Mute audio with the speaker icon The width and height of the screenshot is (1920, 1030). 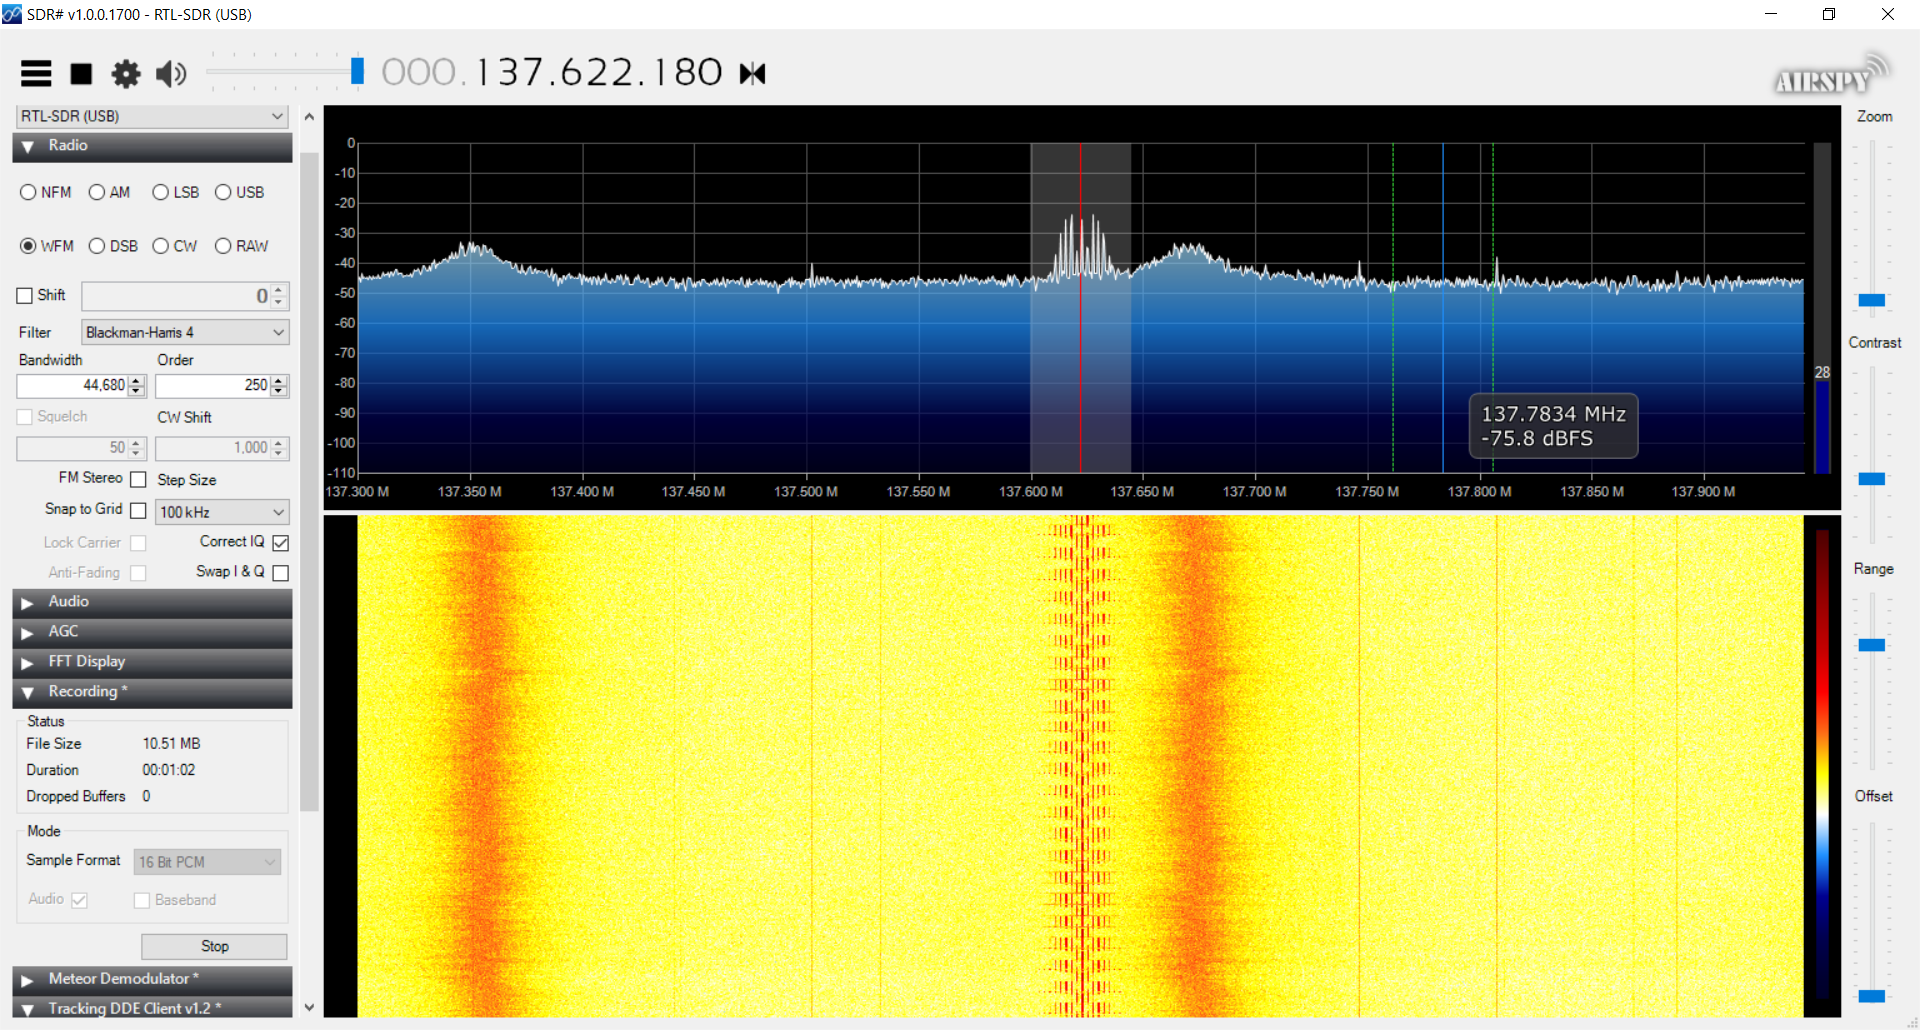click(171, 73)
